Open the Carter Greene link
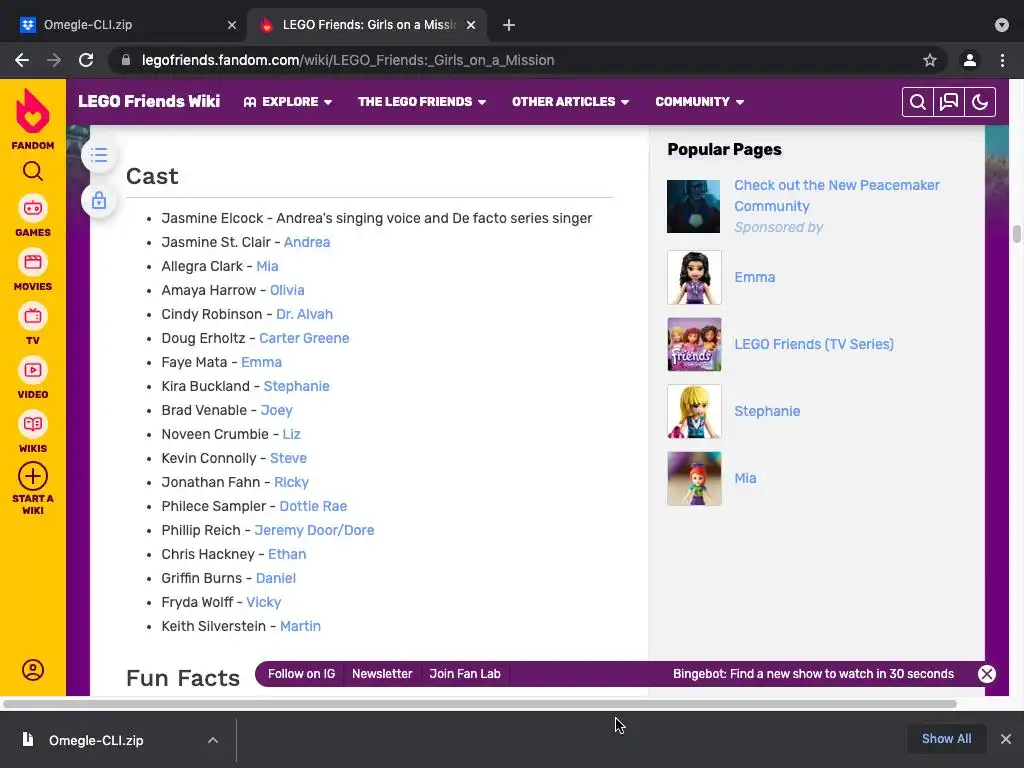The height and width of the screenshot is (768, 1024). tap(304, 338)
